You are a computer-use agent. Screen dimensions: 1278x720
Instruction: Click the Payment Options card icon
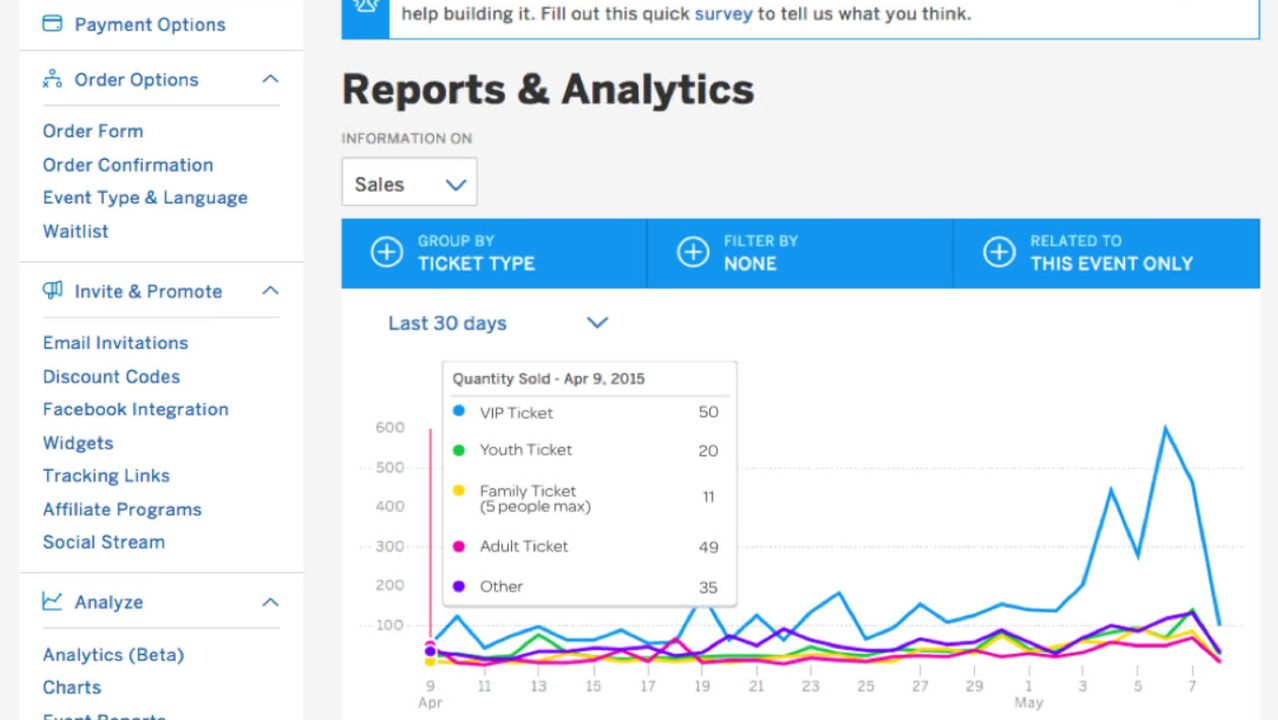52,24
